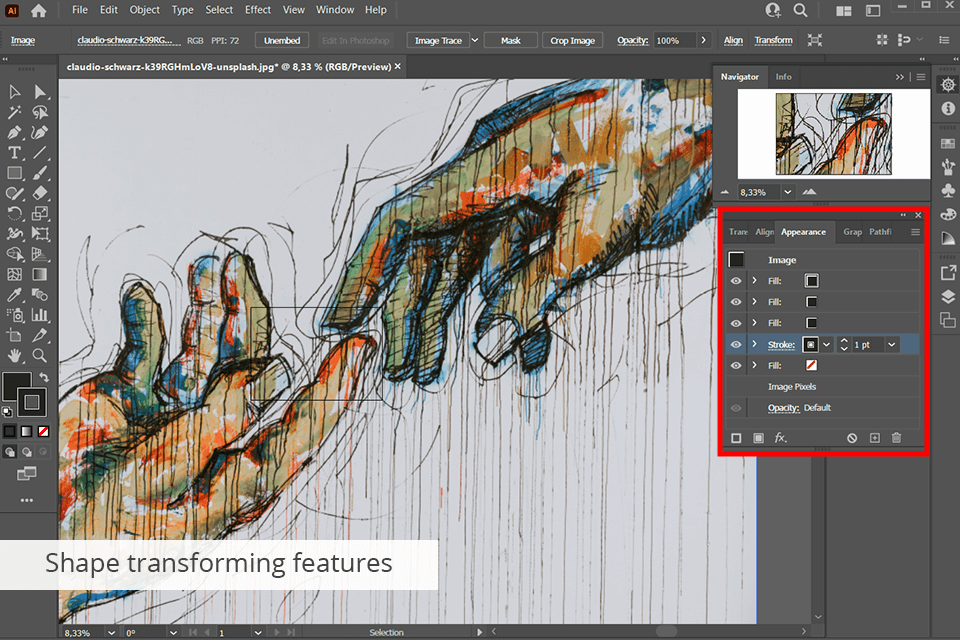Toggle eye of the Fill row with the red-slash swatch

coord(736,365)
